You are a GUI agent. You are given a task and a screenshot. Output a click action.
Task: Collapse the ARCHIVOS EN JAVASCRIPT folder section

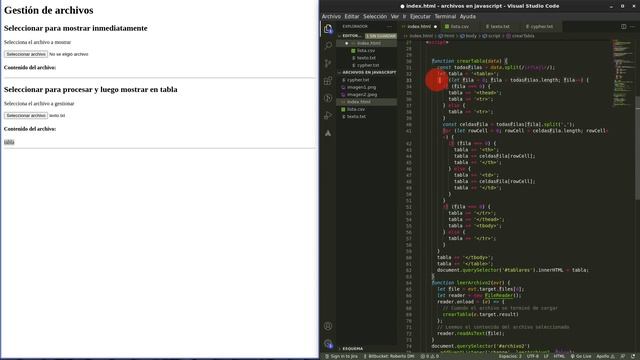[x=367, y=72]
